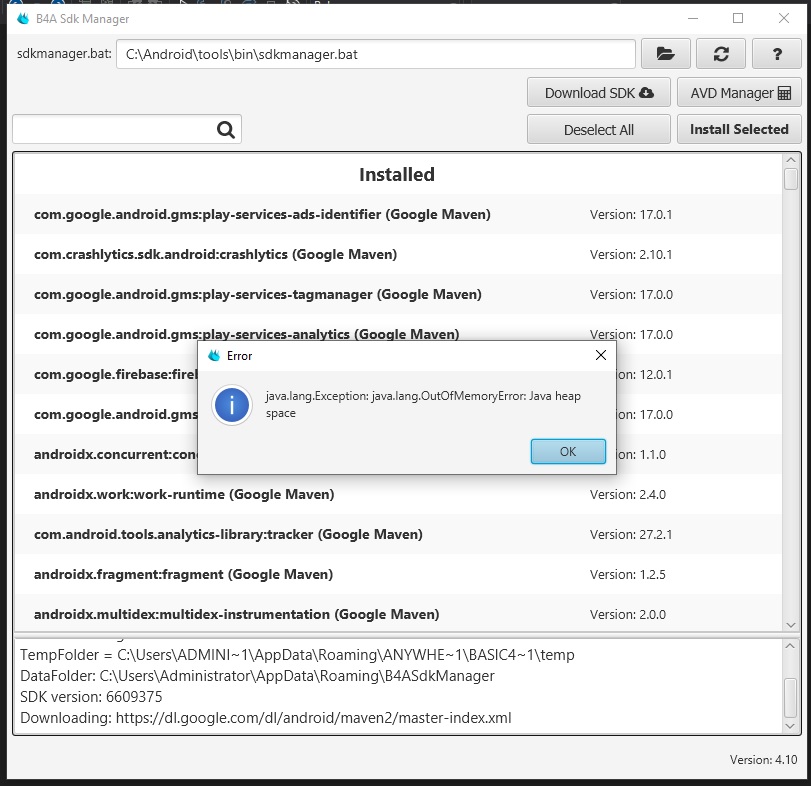Click the blue info icon in Error dialog
Screen dimensions: 811x786
pyautogui.click(x=232, y=405)
